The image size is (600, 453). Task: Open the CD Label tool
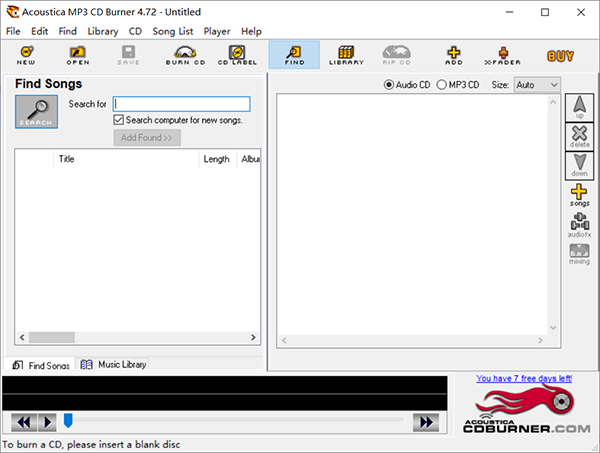click(x=237, y=55)
